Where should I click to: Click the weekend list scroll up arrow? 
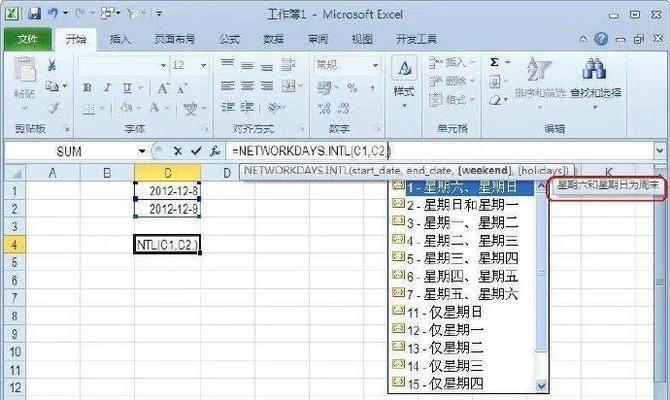point(541,186)
